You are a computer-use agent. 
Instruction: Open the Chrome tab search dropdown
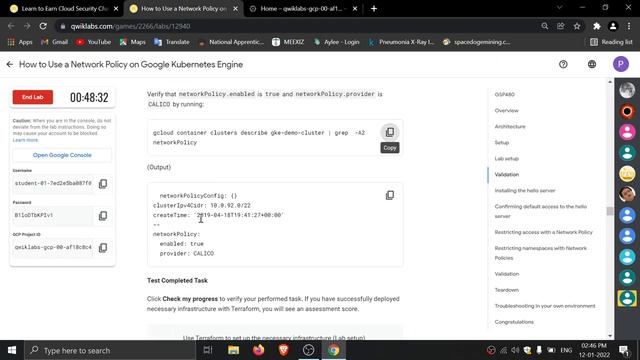[x=559, y=7]
